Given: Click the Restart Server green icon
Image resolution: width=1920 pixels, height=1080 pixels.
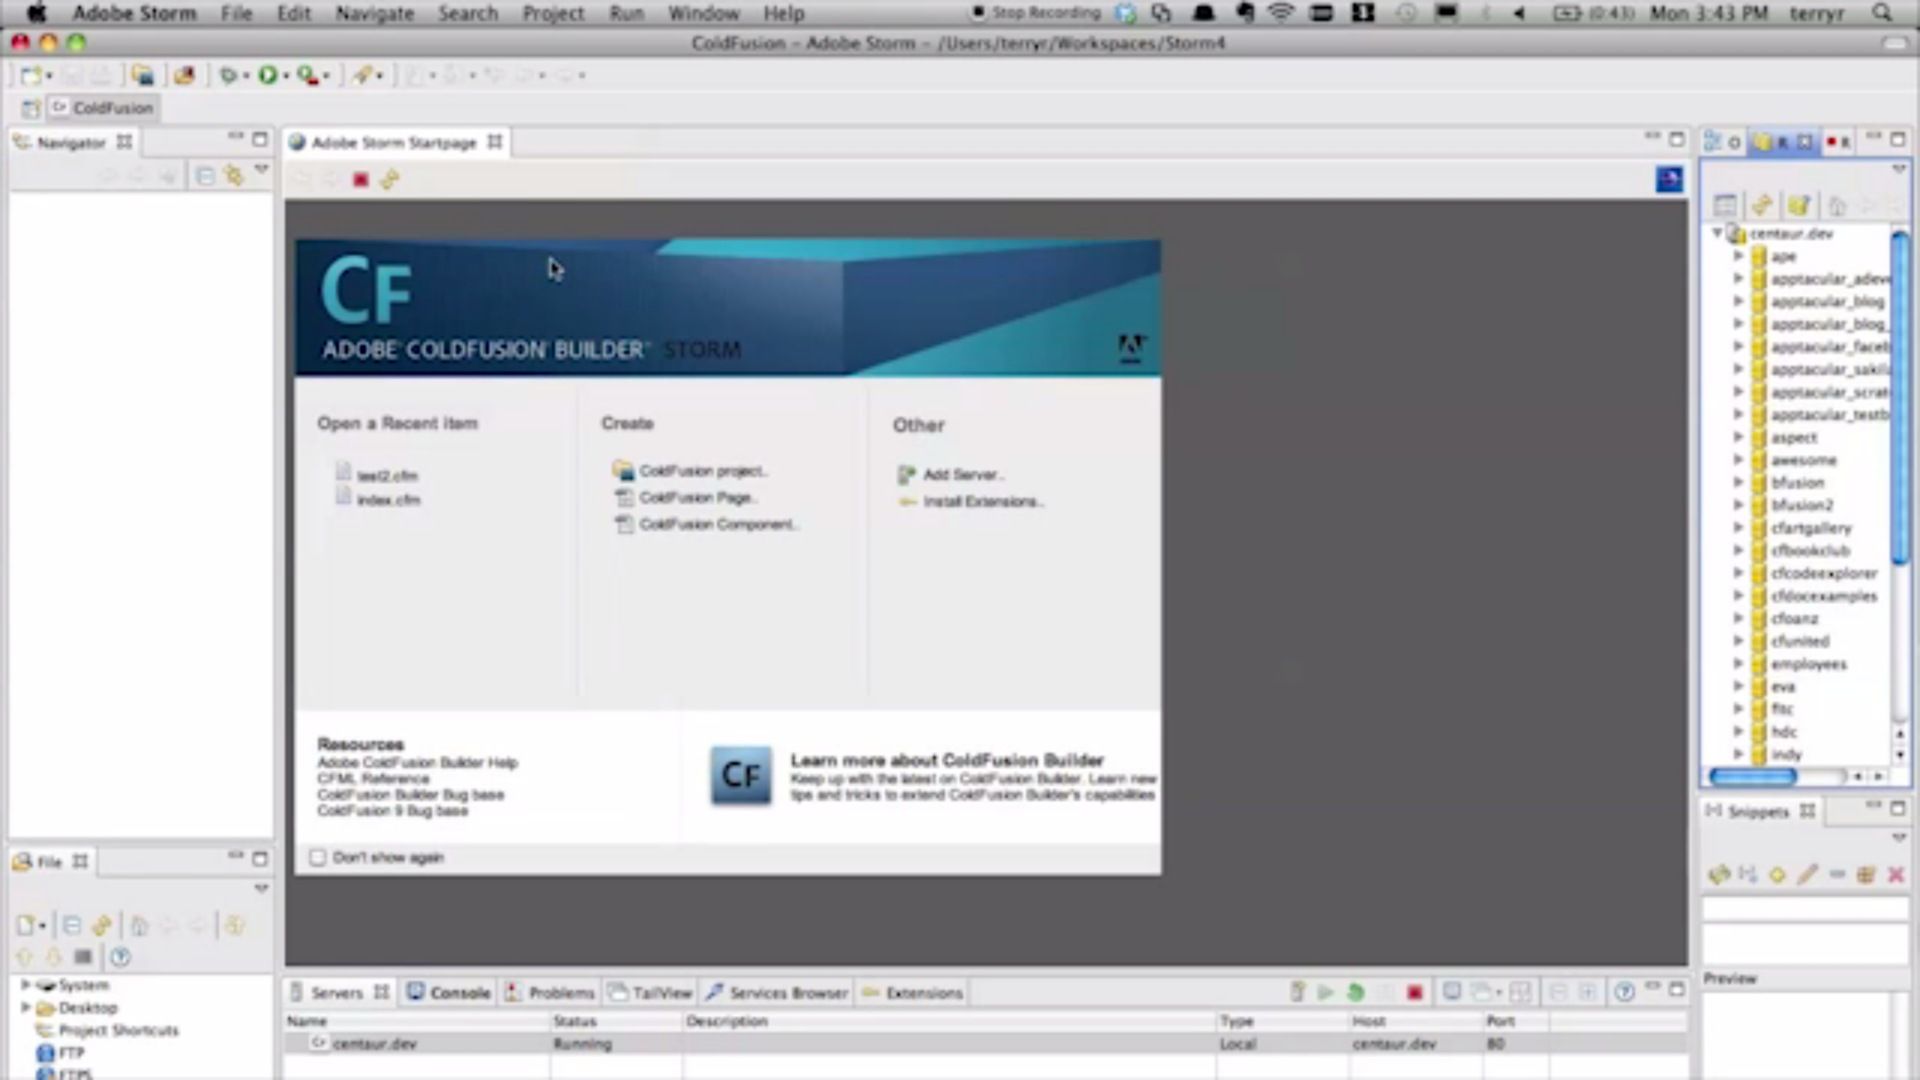Looking at the screenshot, I should (1355, 992).
